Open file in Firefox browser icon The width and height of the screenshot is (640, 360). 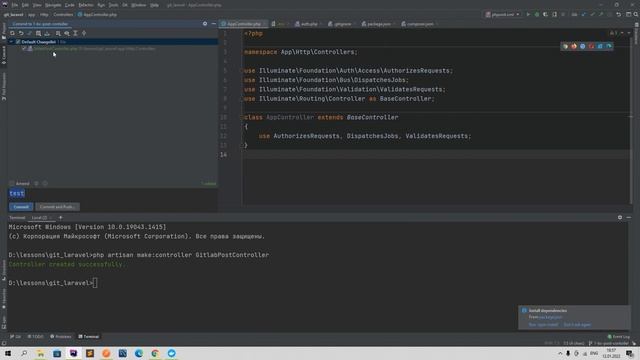click(x=574, y=46)
